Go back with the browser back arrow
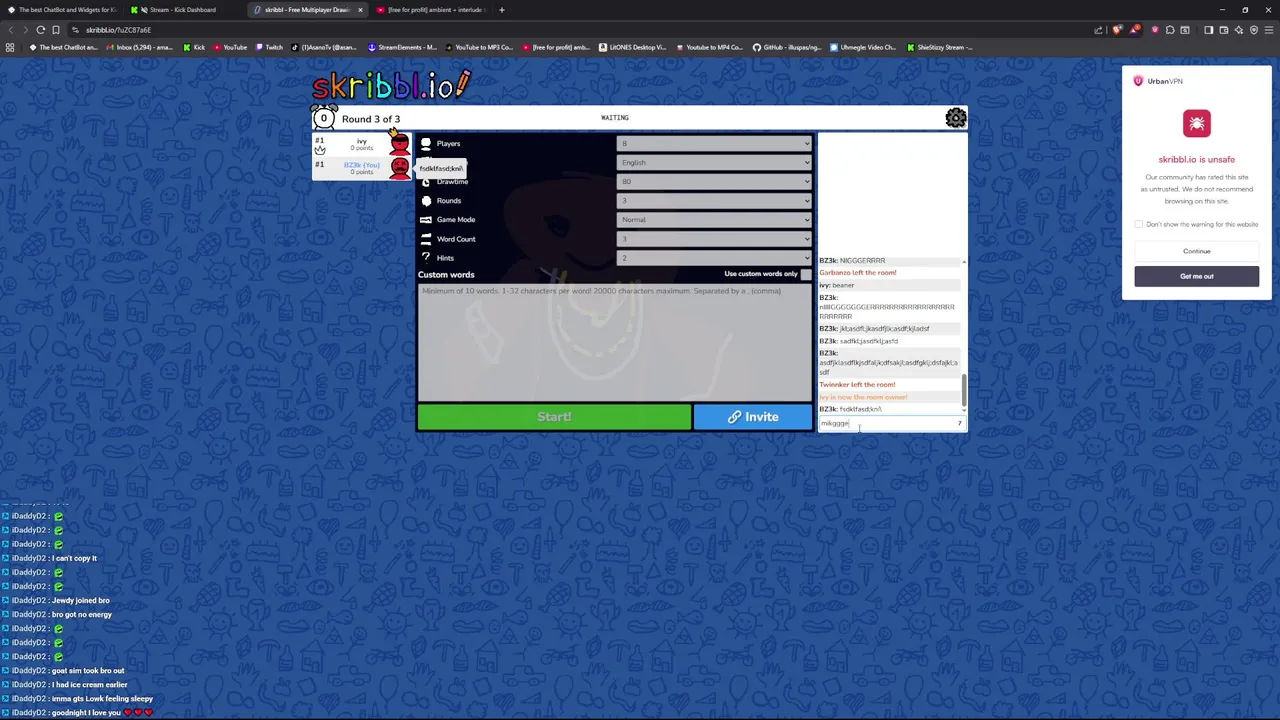The height and width of the screenshot is (720, 1280). pyautogui.click(x=10, y=30)
